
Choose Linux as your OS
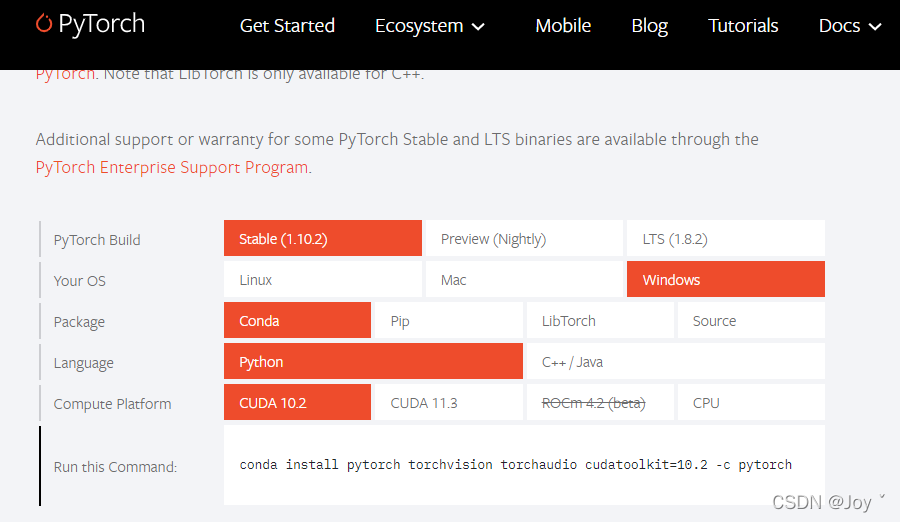tap(323, 279)
